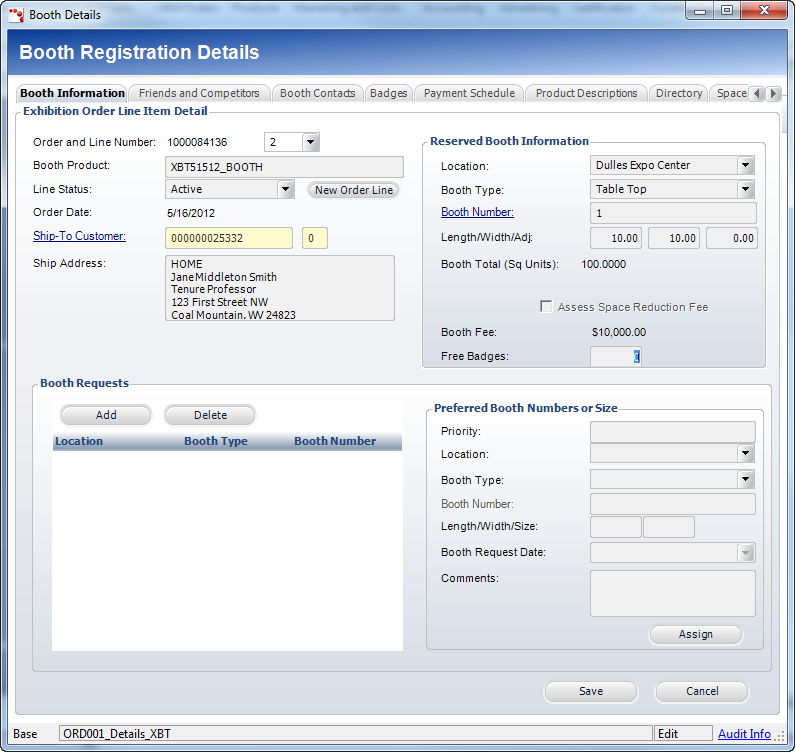This screenshot has width=795, height=752.
Task: Select the Badges tab
Action: (388, 93)
